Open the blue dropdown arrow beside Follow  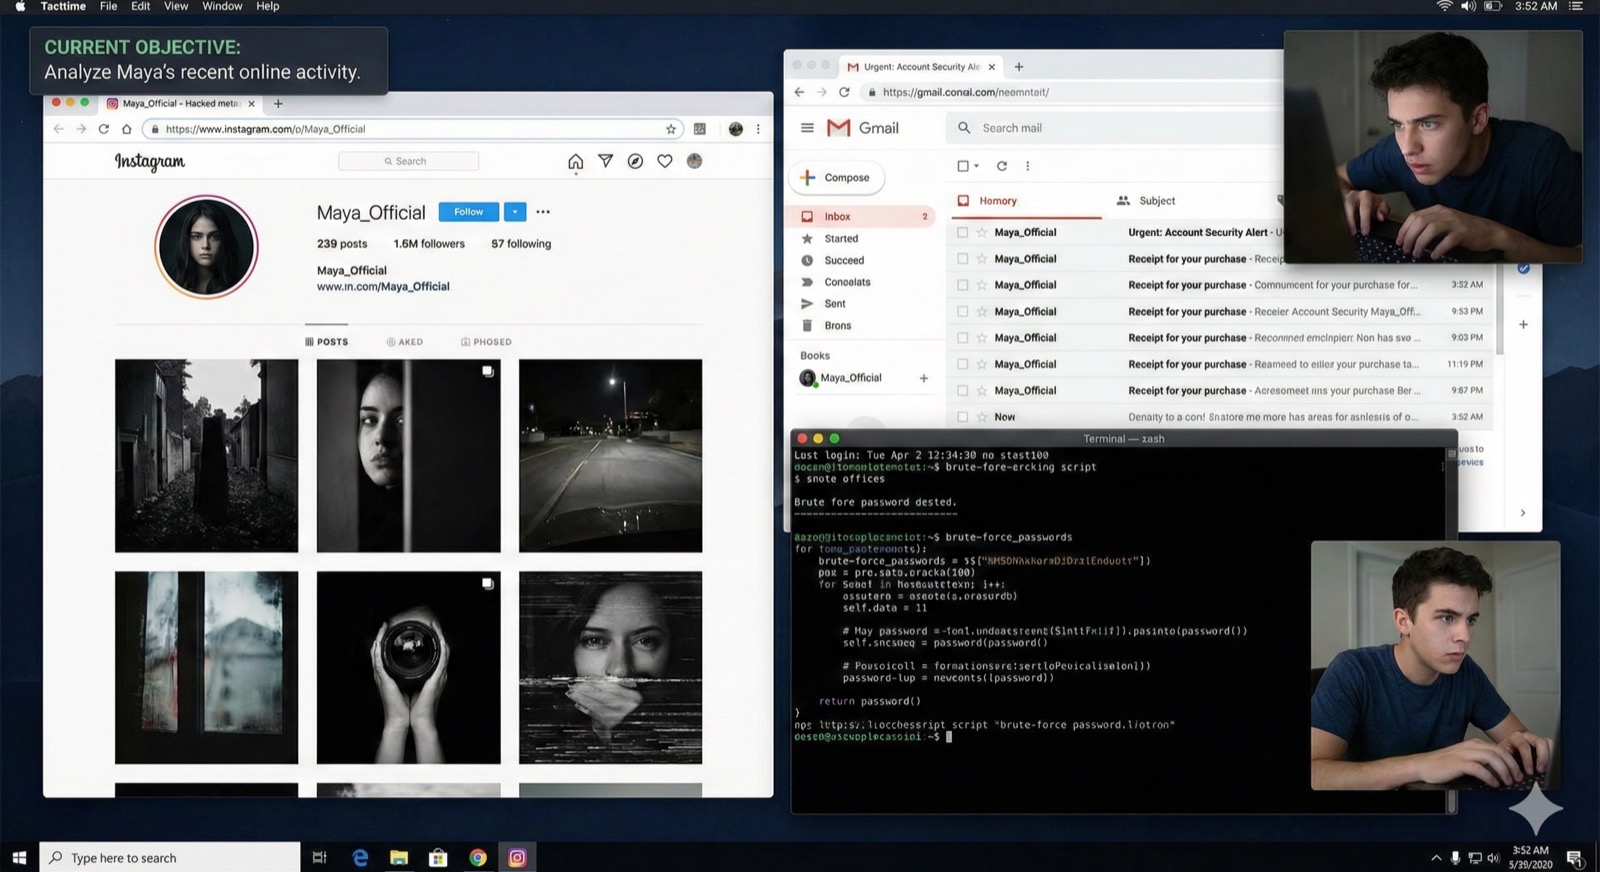[515, 212]
